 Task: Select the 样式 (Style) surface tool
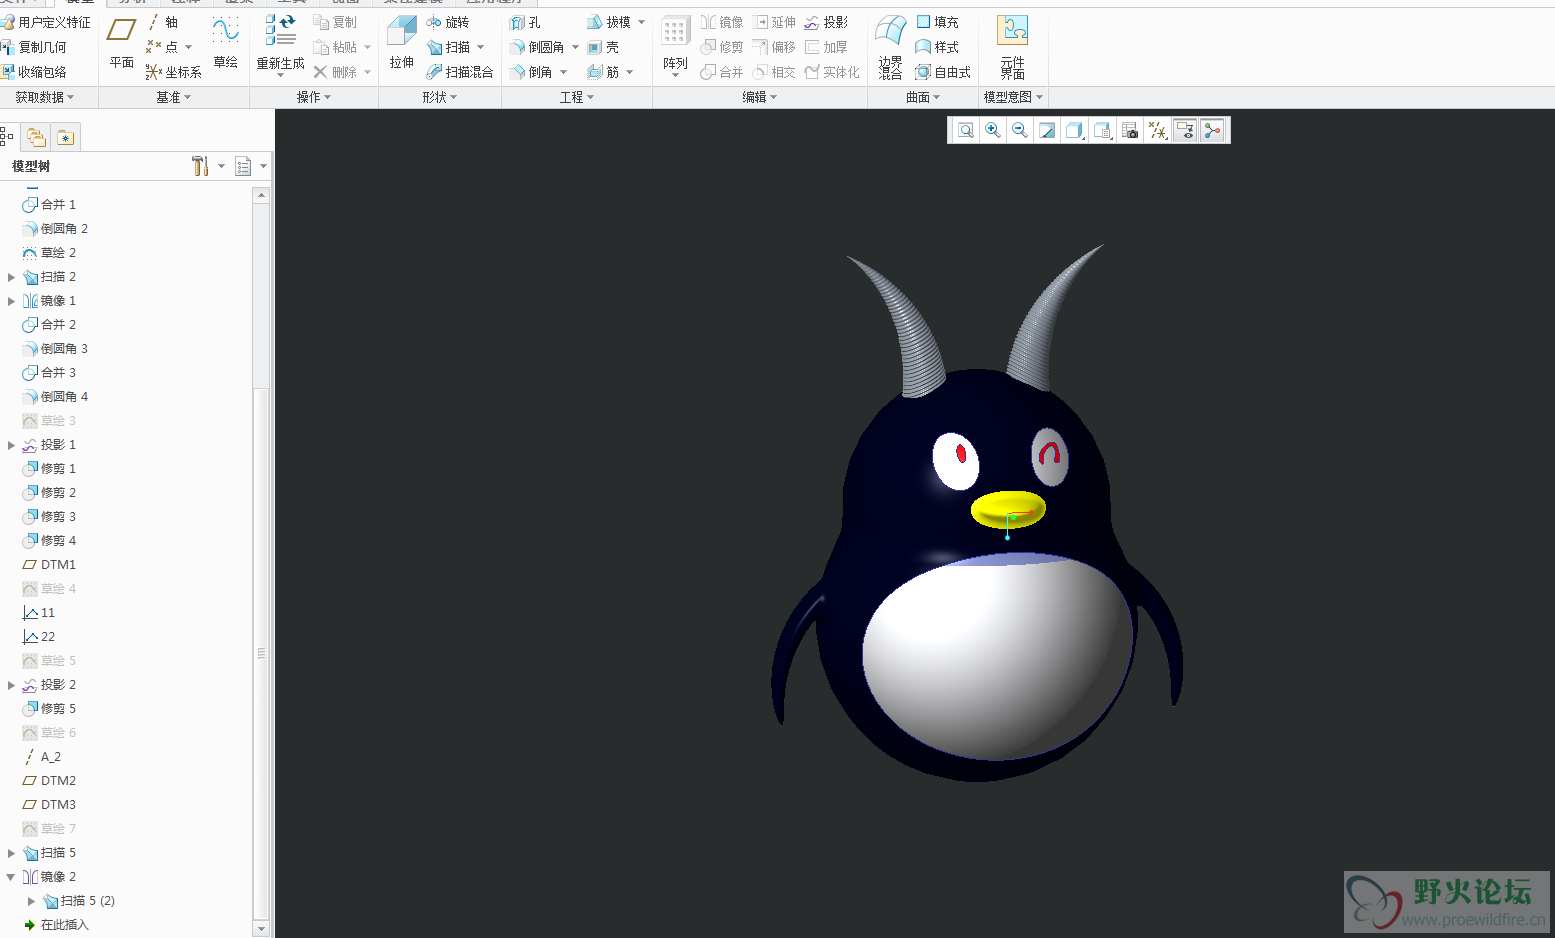click(937, 47)
